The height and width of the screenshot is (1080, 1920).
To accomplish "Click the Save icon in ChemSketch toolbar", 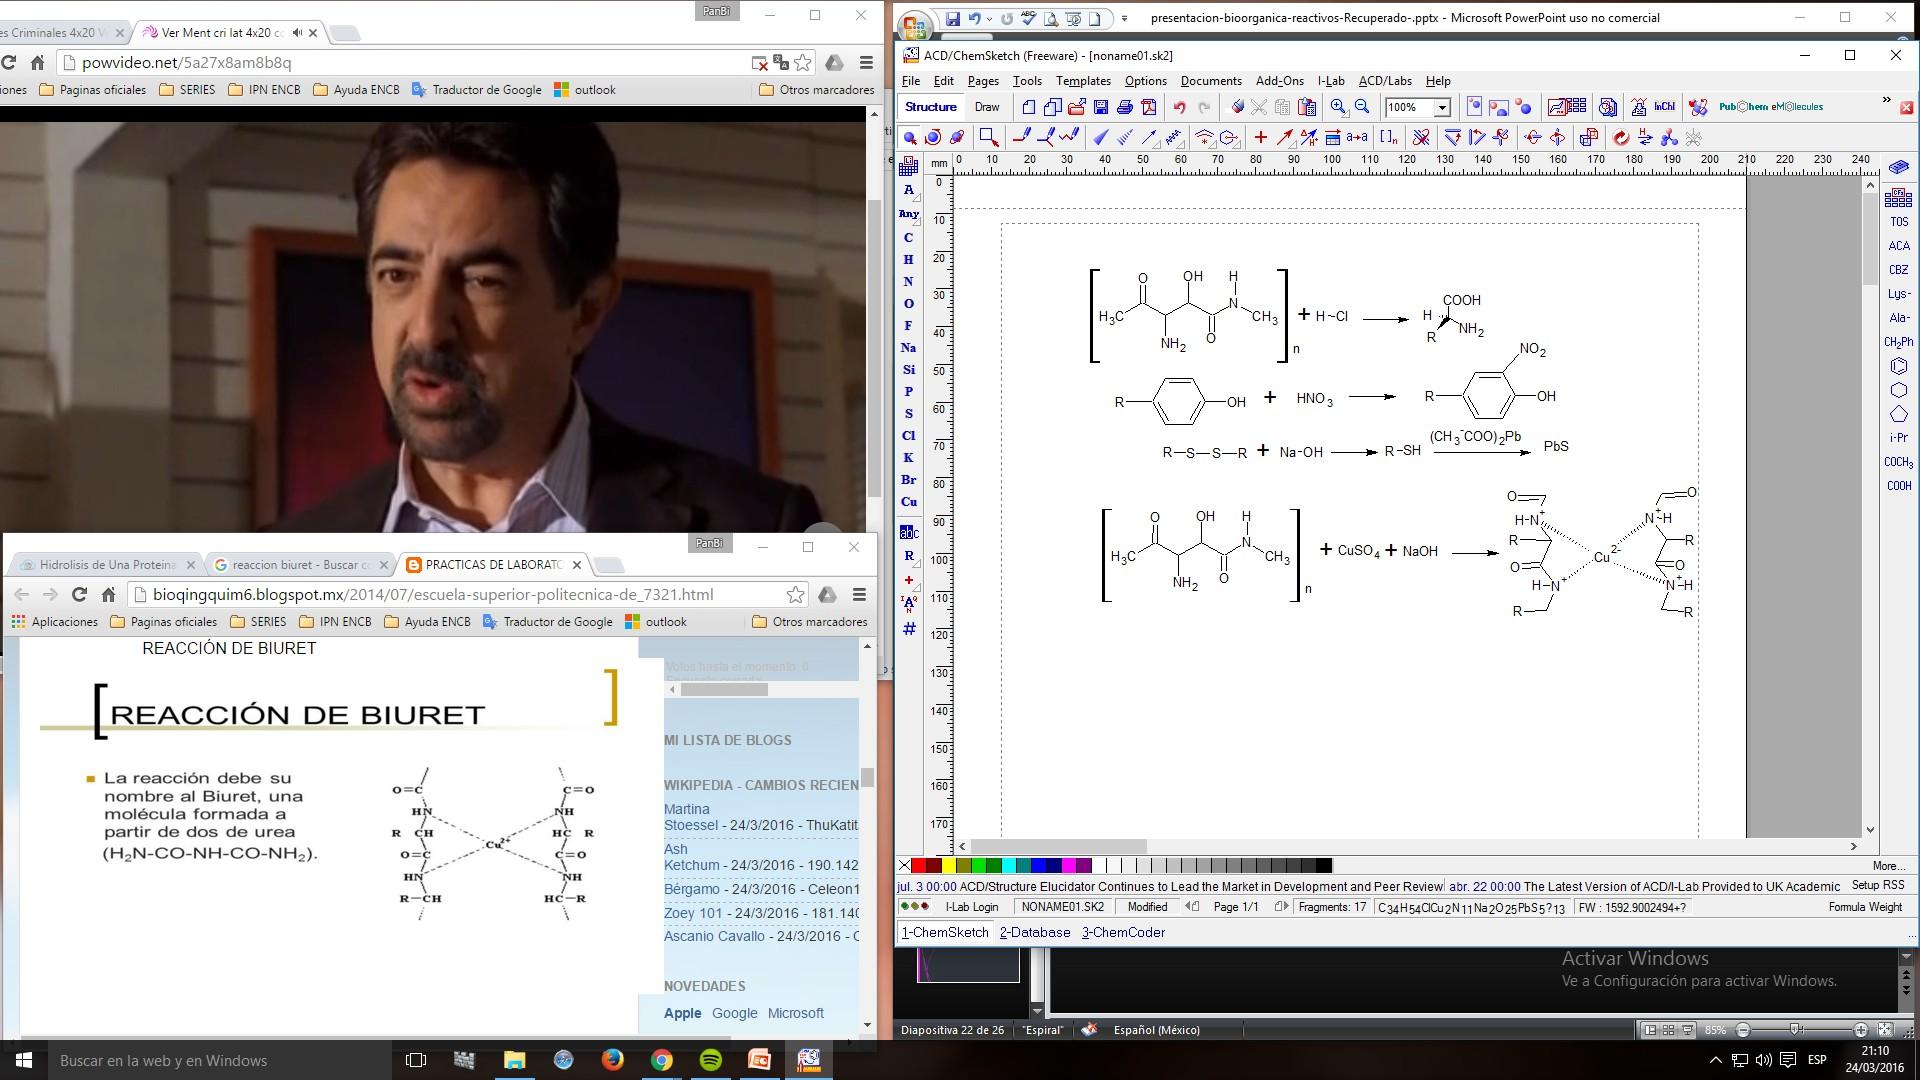I will [1100, 107].
